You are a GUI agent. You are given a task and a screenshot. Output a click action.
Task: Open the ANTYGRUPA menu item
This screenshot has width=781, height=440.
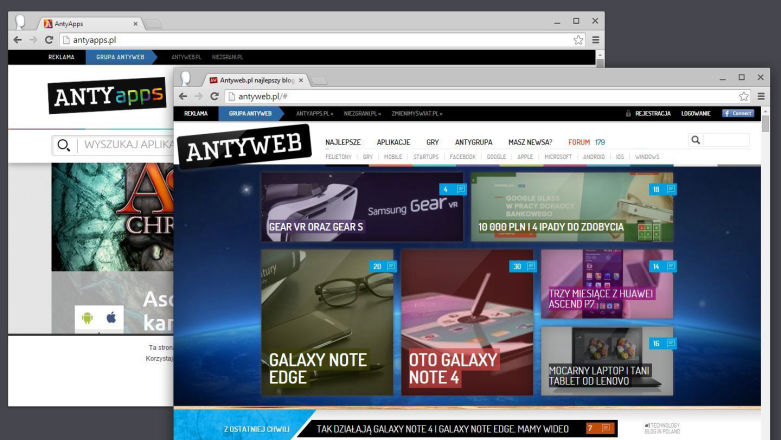[x=473, y=142]
